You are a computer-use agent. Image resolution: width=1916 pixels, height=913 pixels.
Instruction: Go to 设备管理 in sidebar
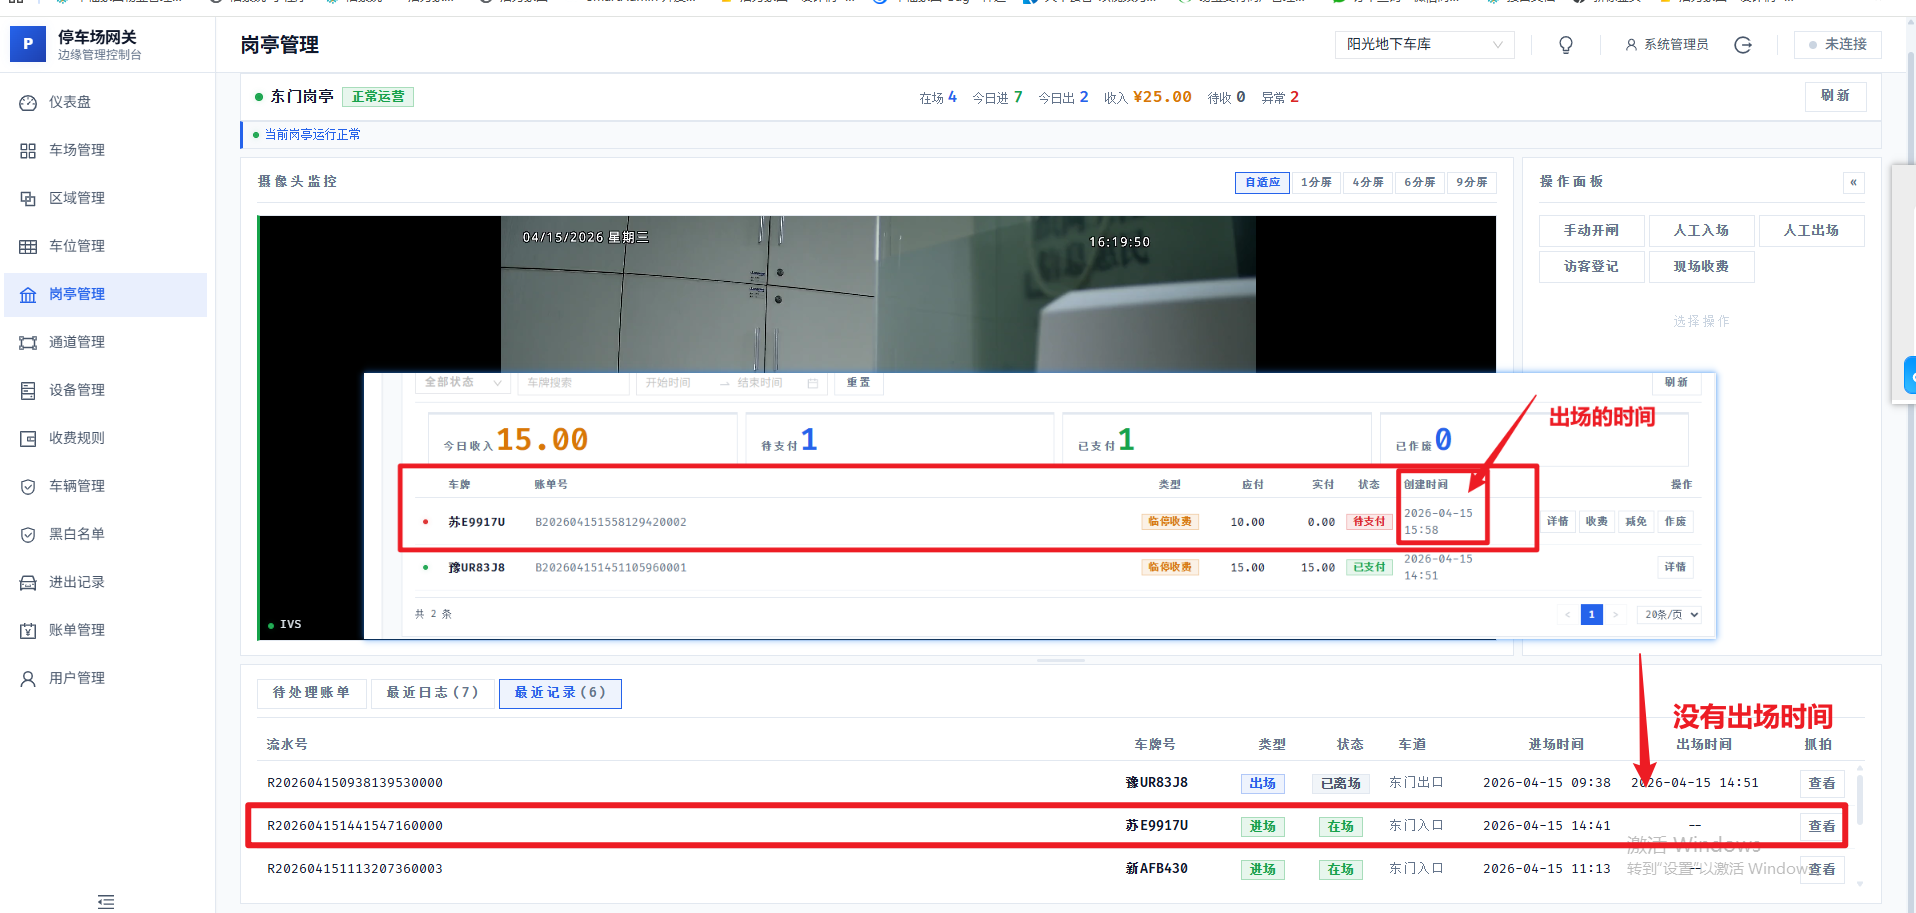[77, 390]
